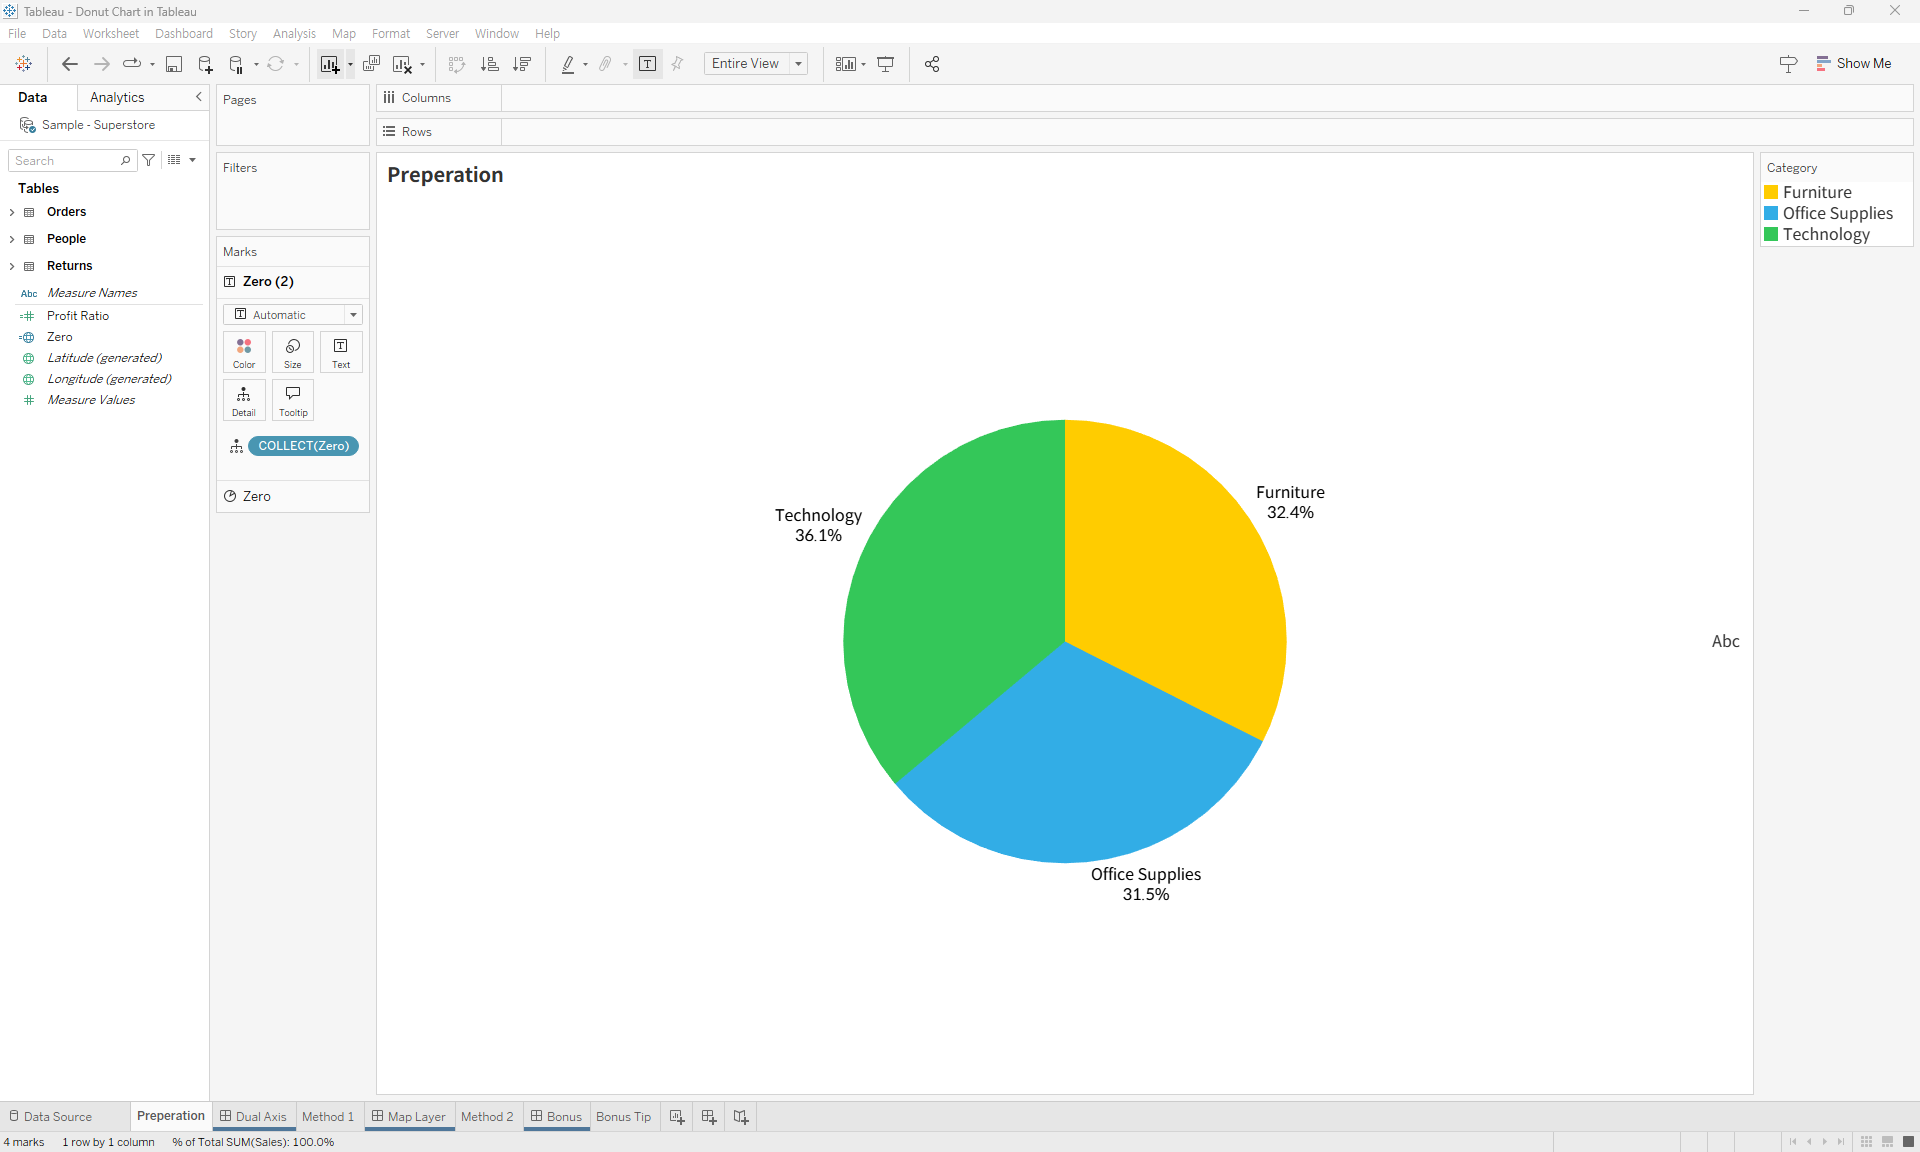This screenshot has width=1920, height=1152.
Task: Open the Method 1 sheet tab
Action: (x=328, y=1116)
